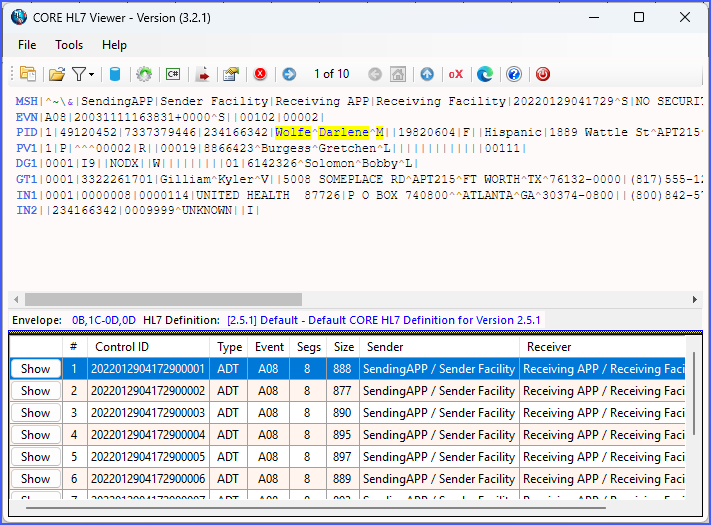
Task: Click the Type column header
Action: (x=229, y=347)
